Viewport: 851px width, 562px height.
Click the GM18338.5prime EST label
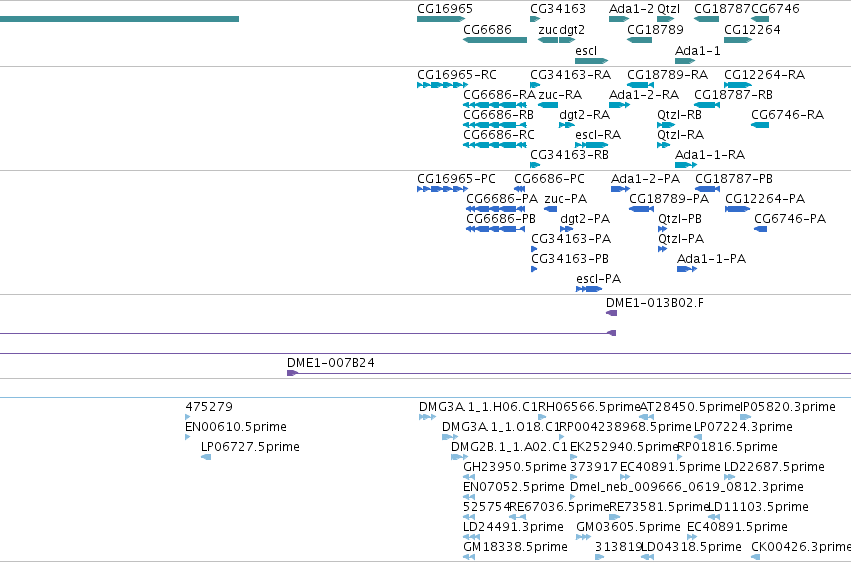coord(515,547)
